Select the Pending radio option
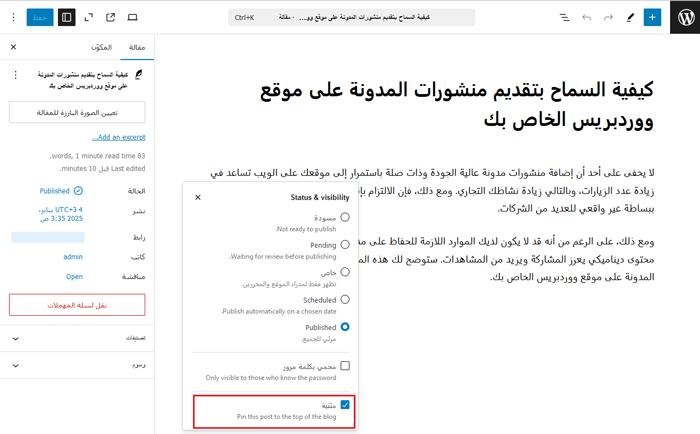This screenshot has height=434, width=700. (x=345, y=245)
